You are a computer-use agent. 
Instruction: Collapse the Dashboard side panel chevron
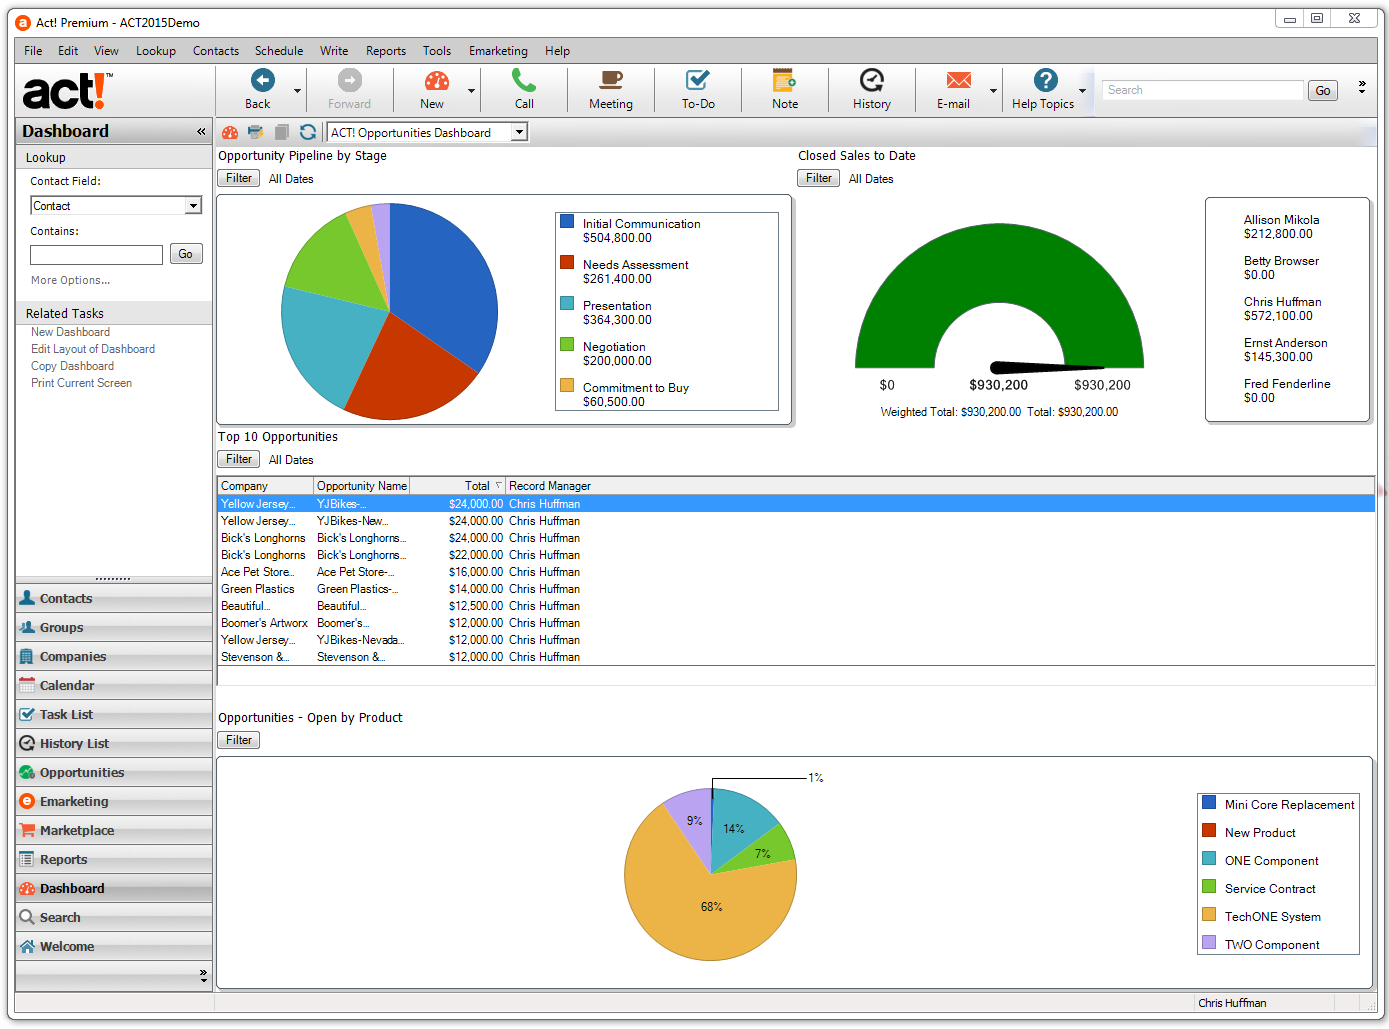click(x=201, y=131)
